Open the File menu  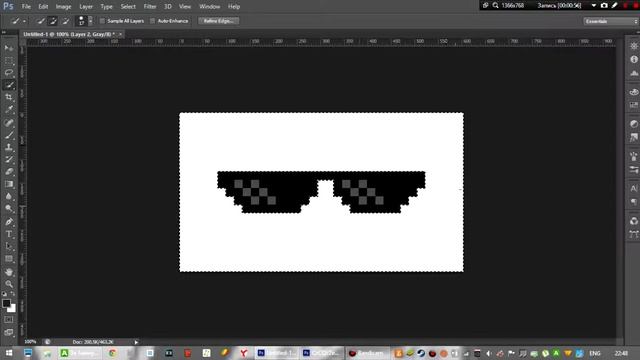26,7
